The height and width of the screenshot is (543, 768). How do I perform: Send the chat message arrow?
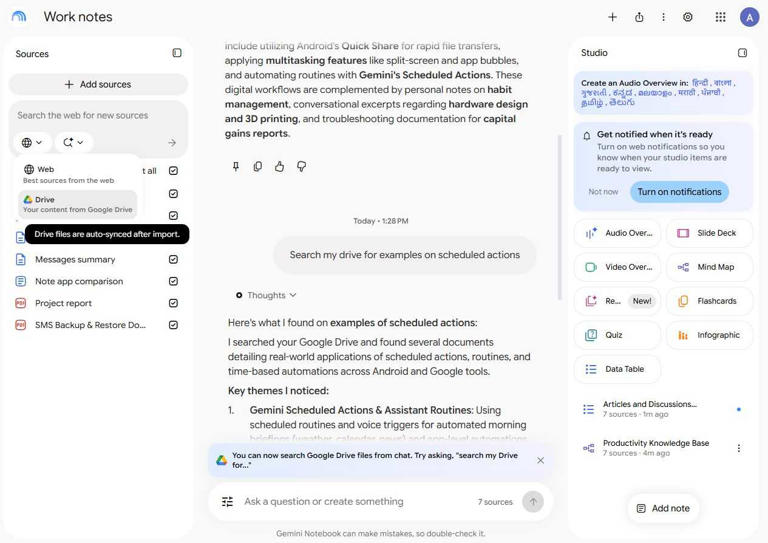click(533, 501)
